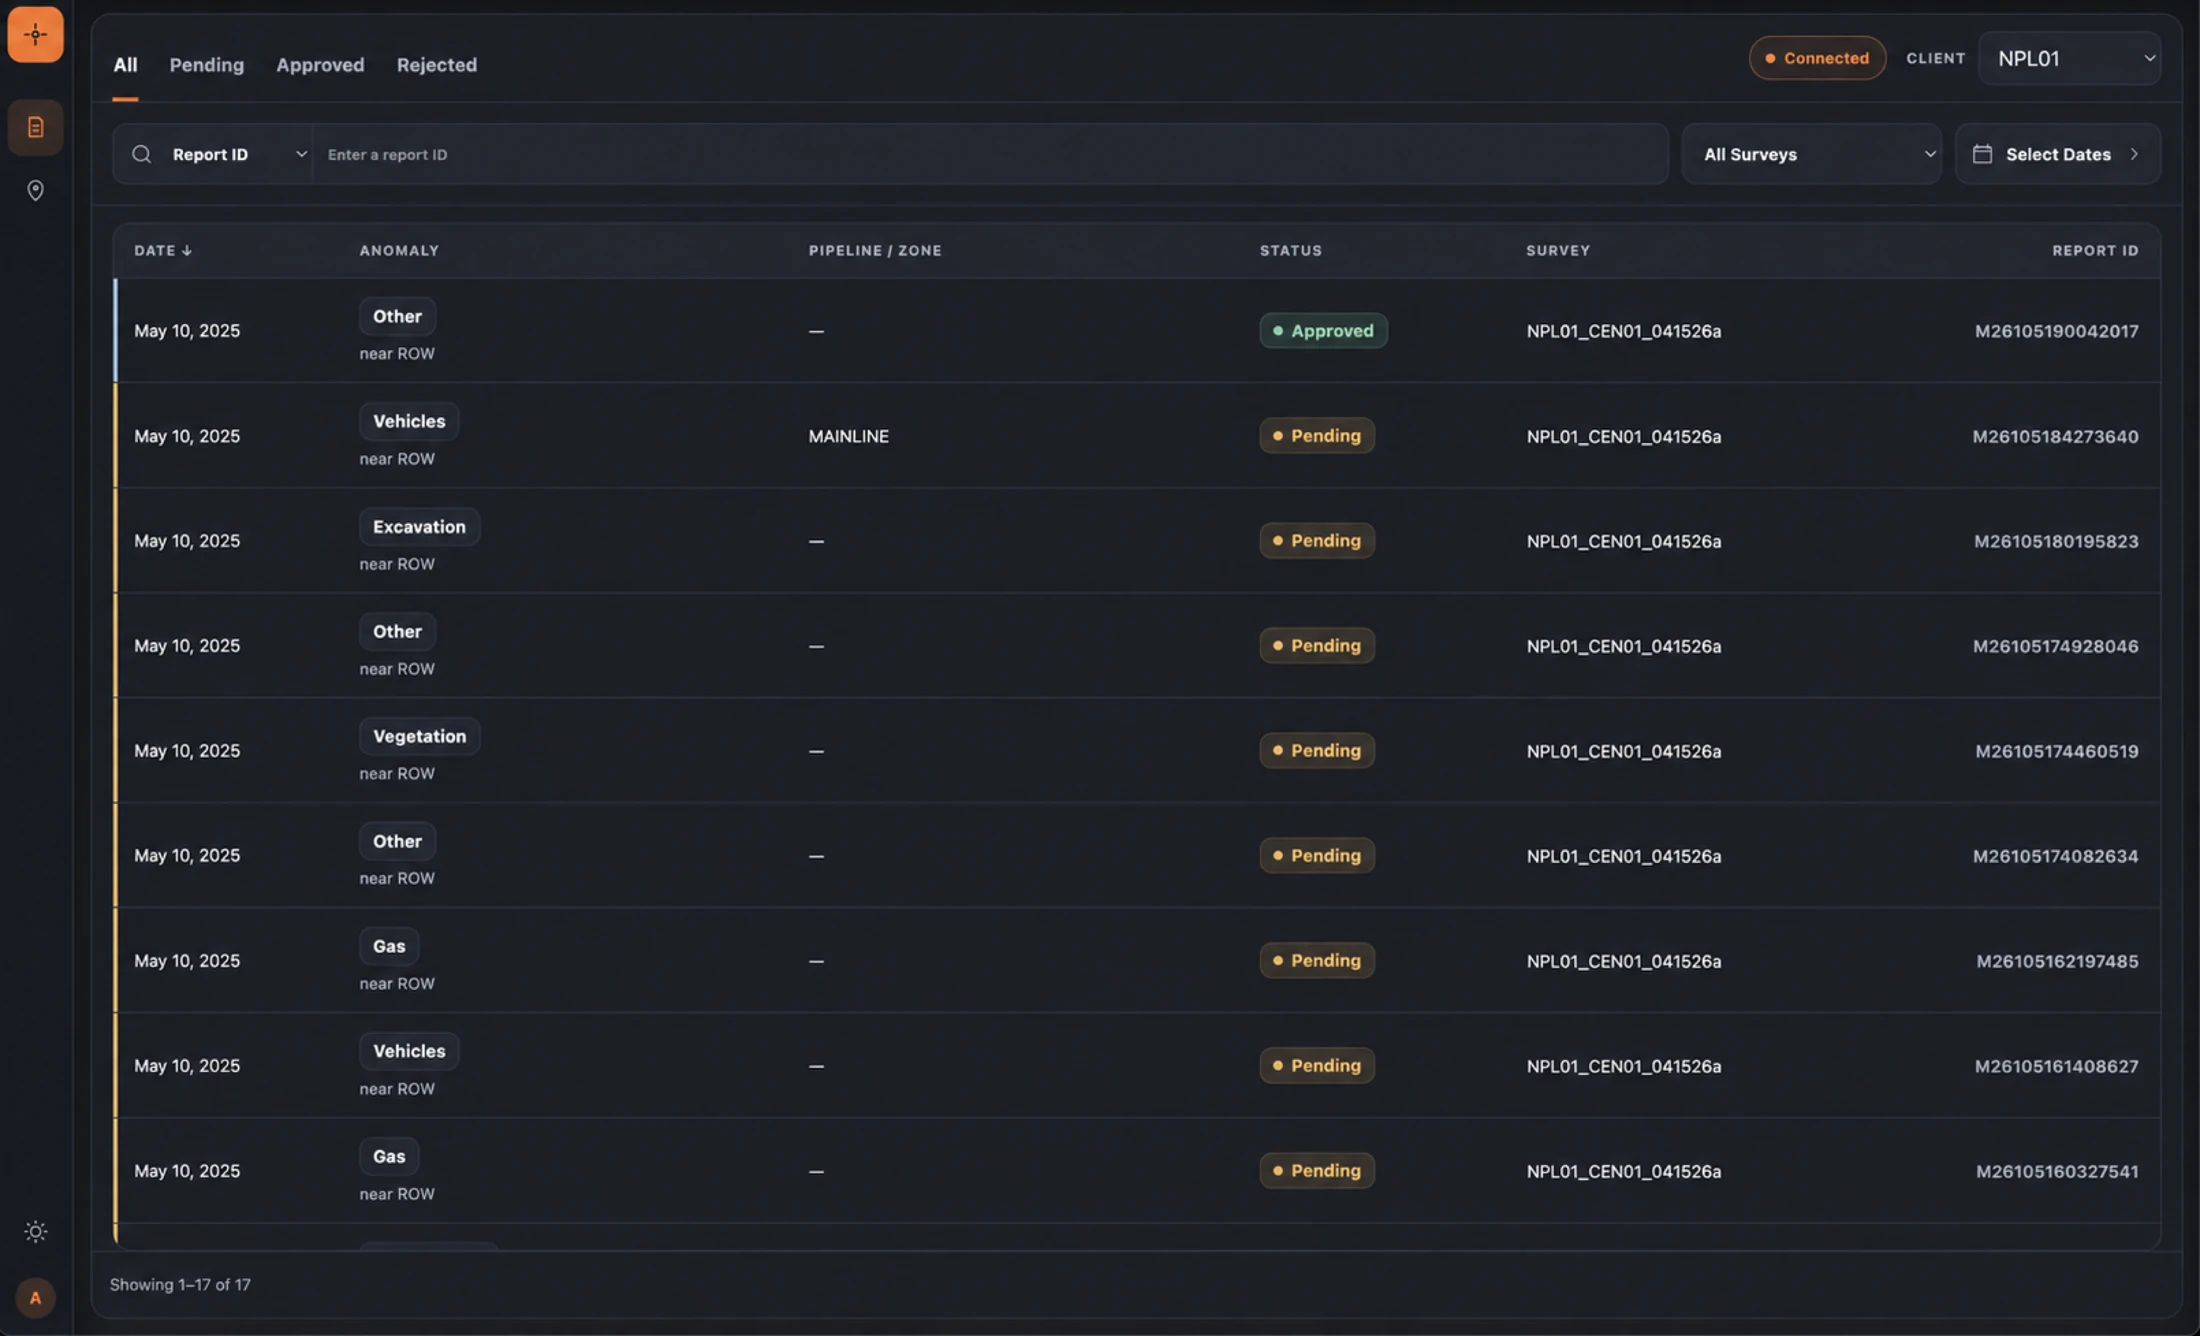The height and width of the screenshot is (1336, 2200).
Task: Open the Report ID search type dropdown
Action: click(213, 154)
